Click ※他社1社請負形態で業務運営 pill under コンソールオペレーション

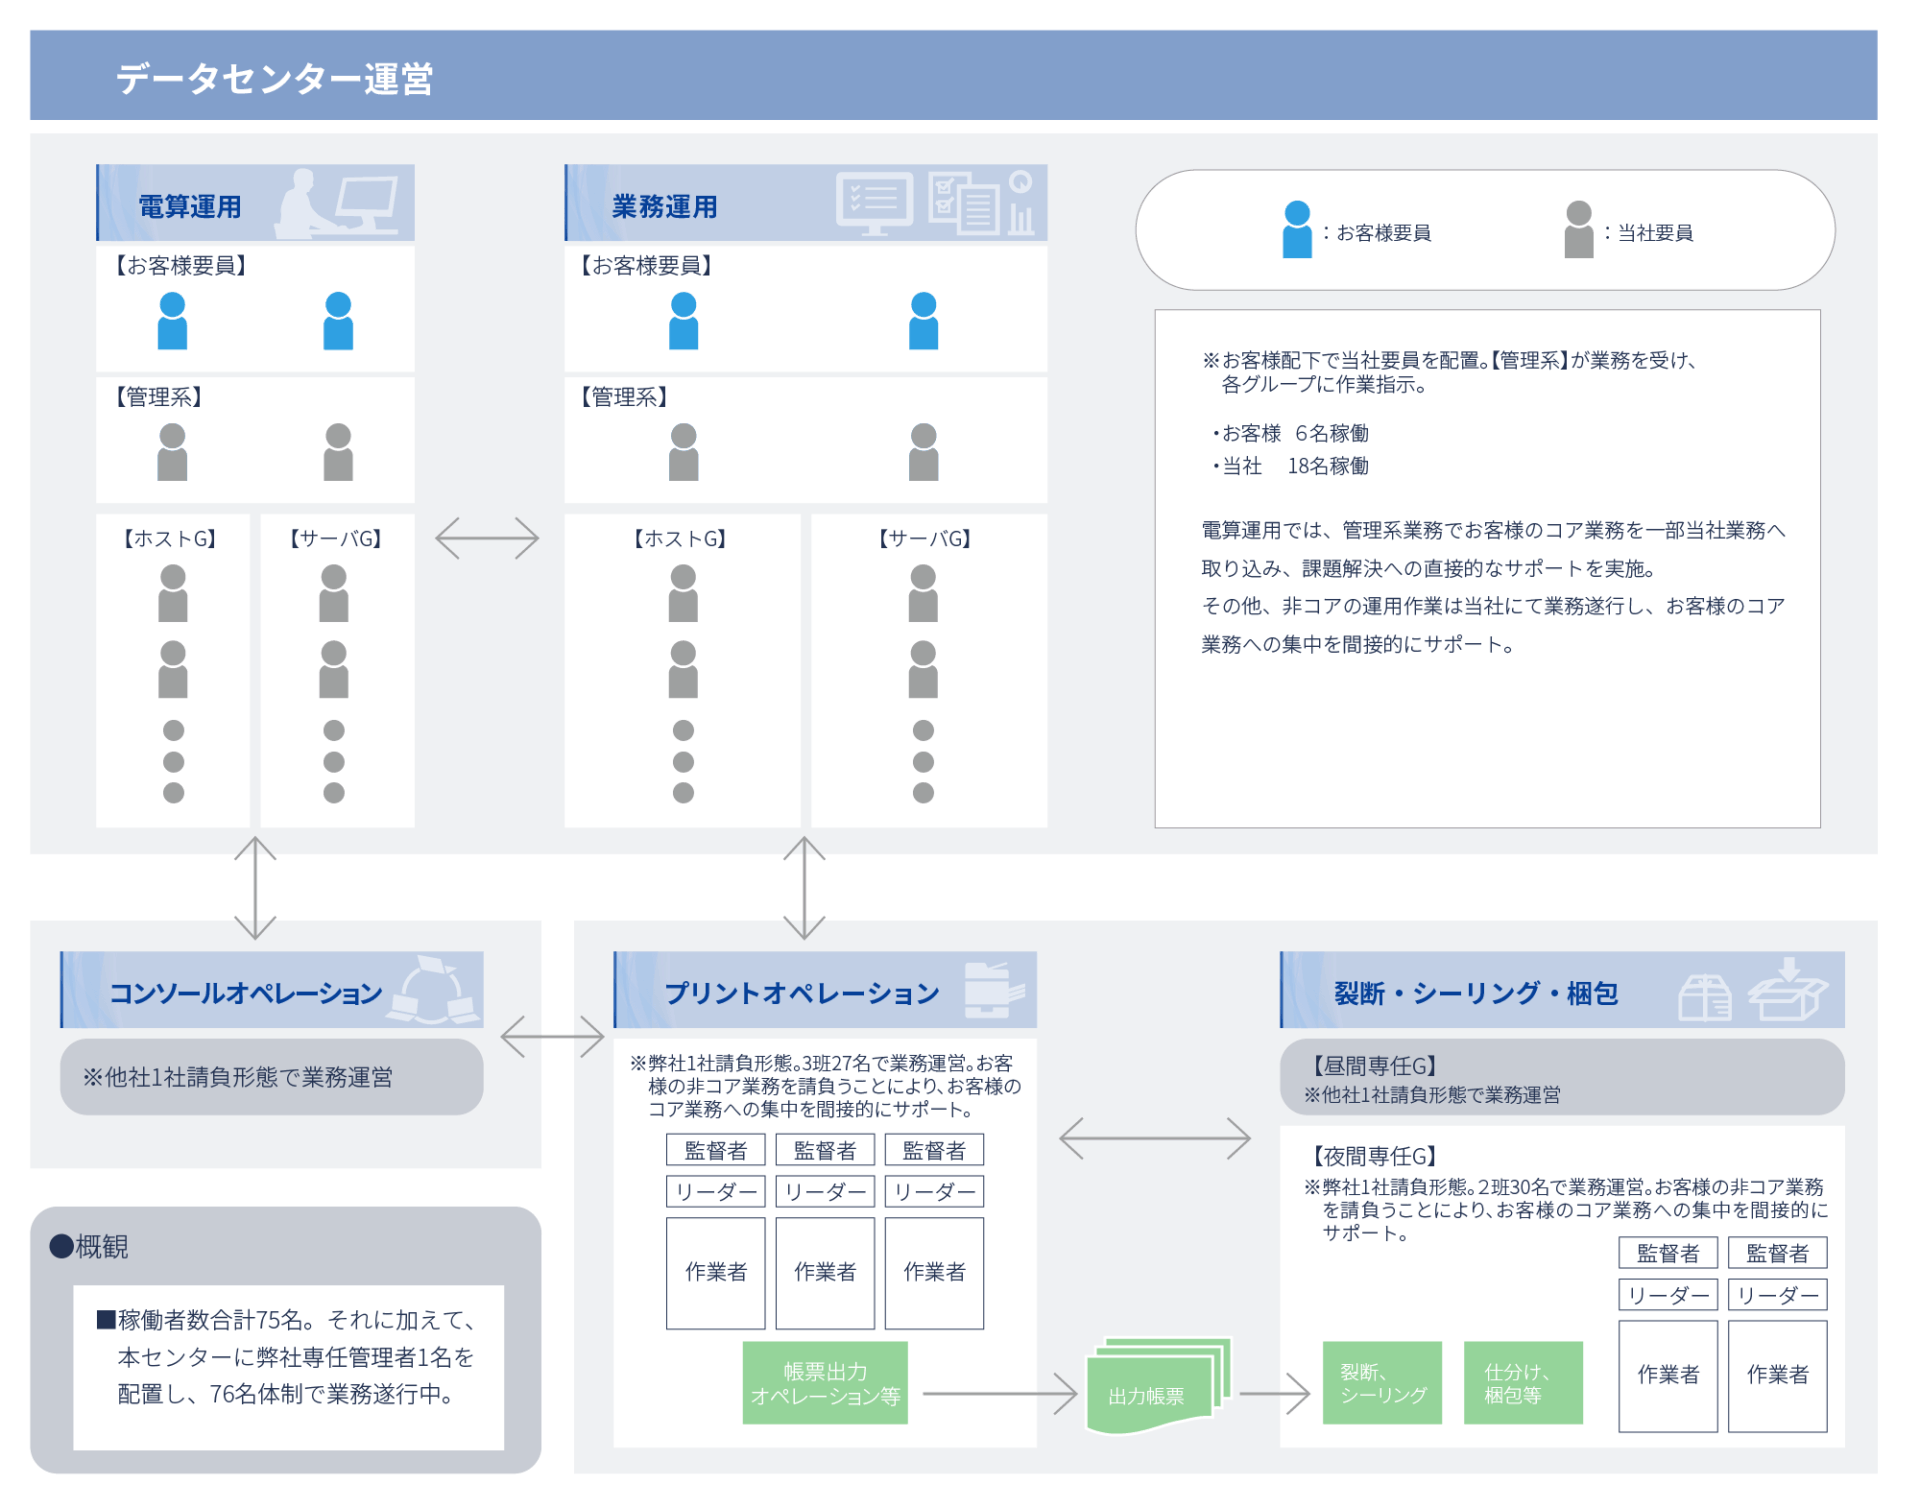[271, 1077]
